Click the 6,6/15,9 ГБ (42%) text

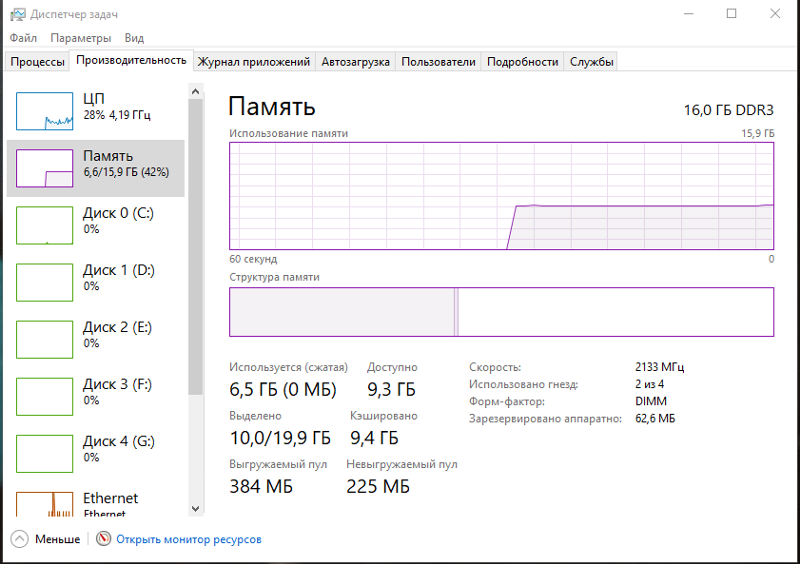coord(126,172)
